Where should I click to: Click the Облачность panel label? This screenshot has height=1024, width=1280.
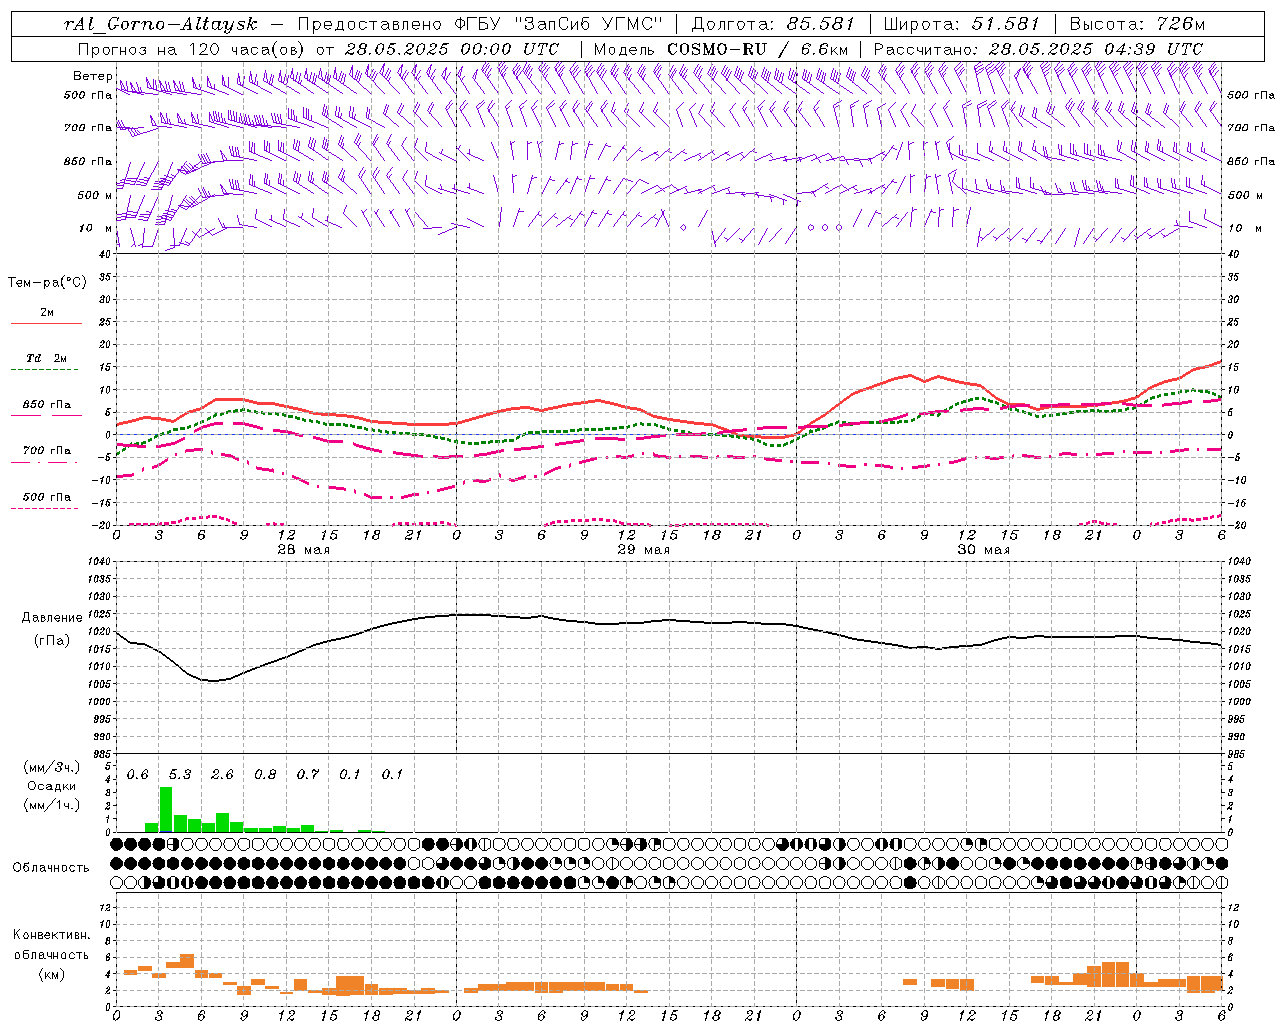click(51, 868)
